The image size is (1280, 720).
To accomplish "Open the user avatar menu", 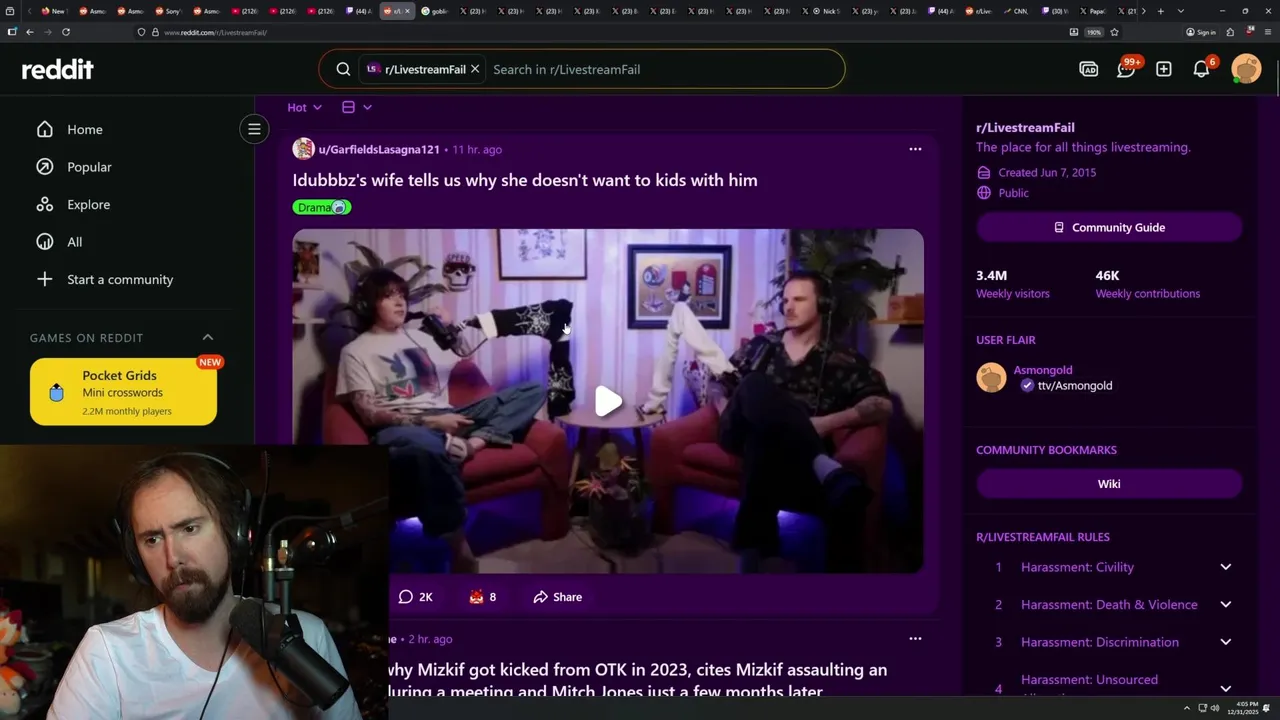I will click(x=1246, y=69).
